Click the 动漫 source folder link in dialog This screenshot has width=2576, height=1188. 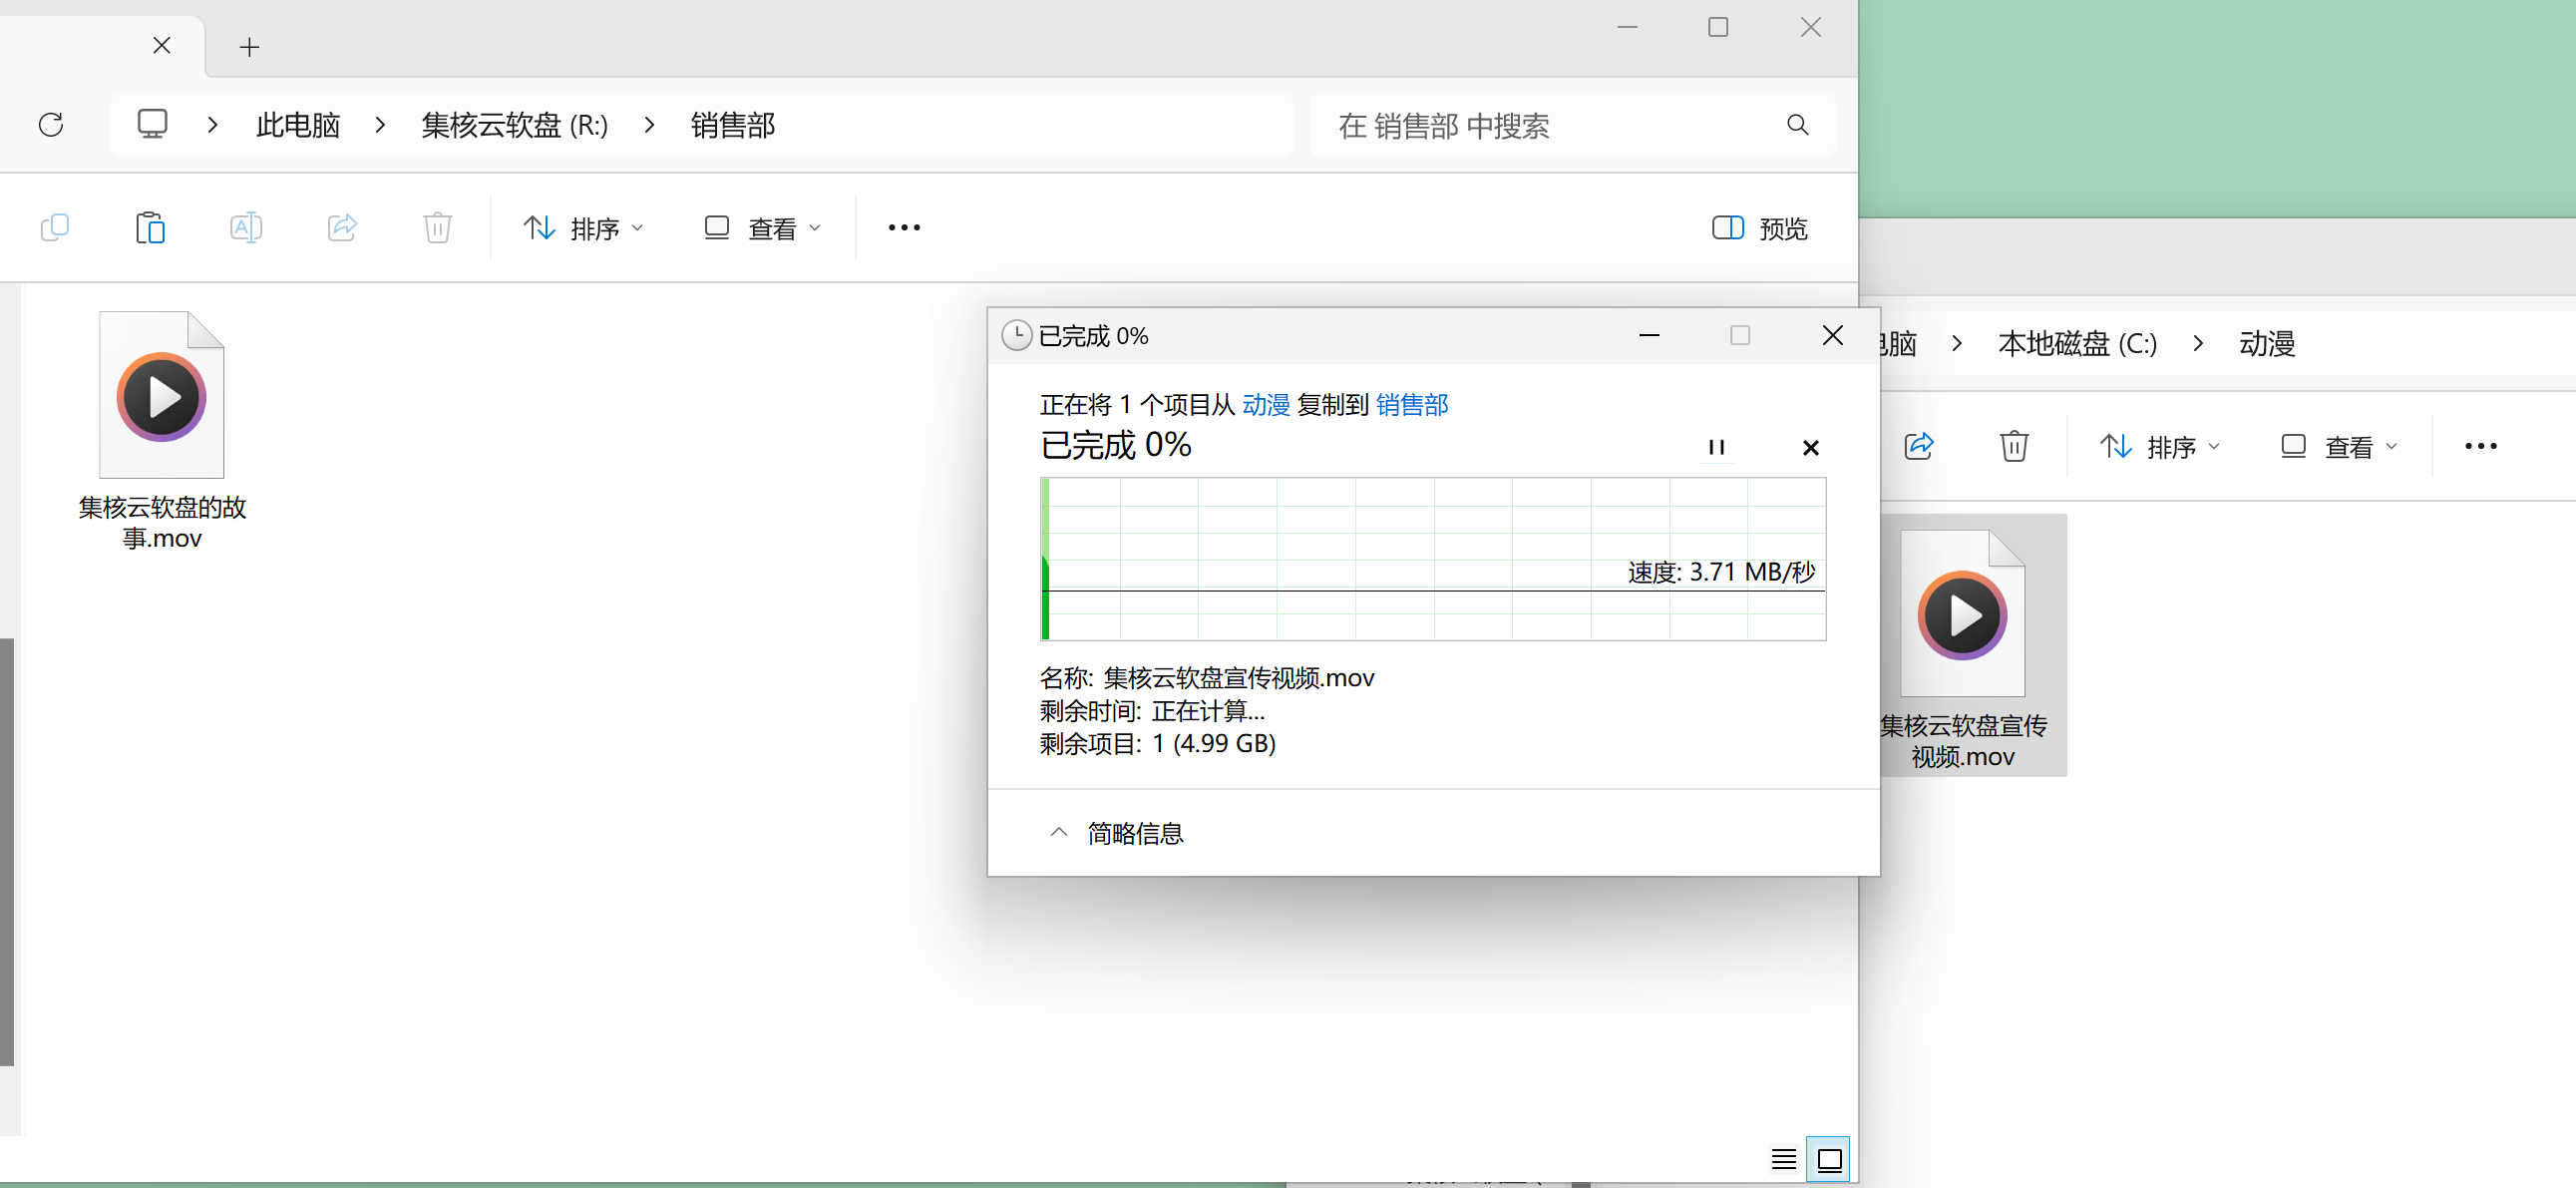point(1265,404)
